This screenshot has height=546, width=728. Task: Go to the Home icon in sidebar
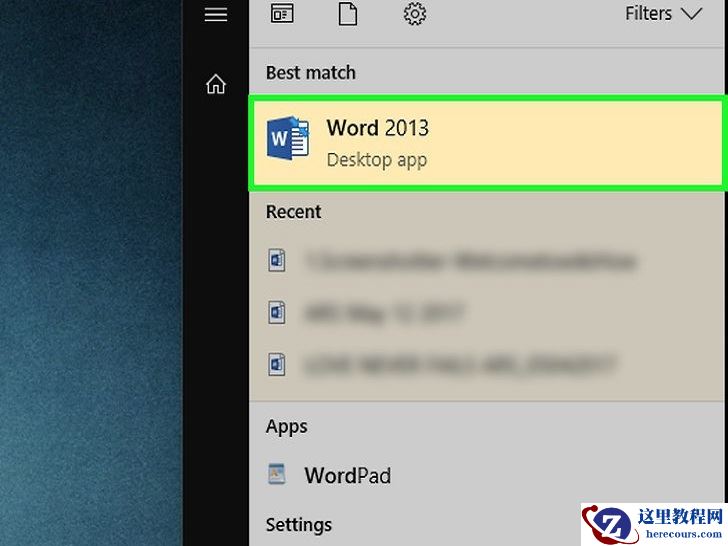[216, 84]
